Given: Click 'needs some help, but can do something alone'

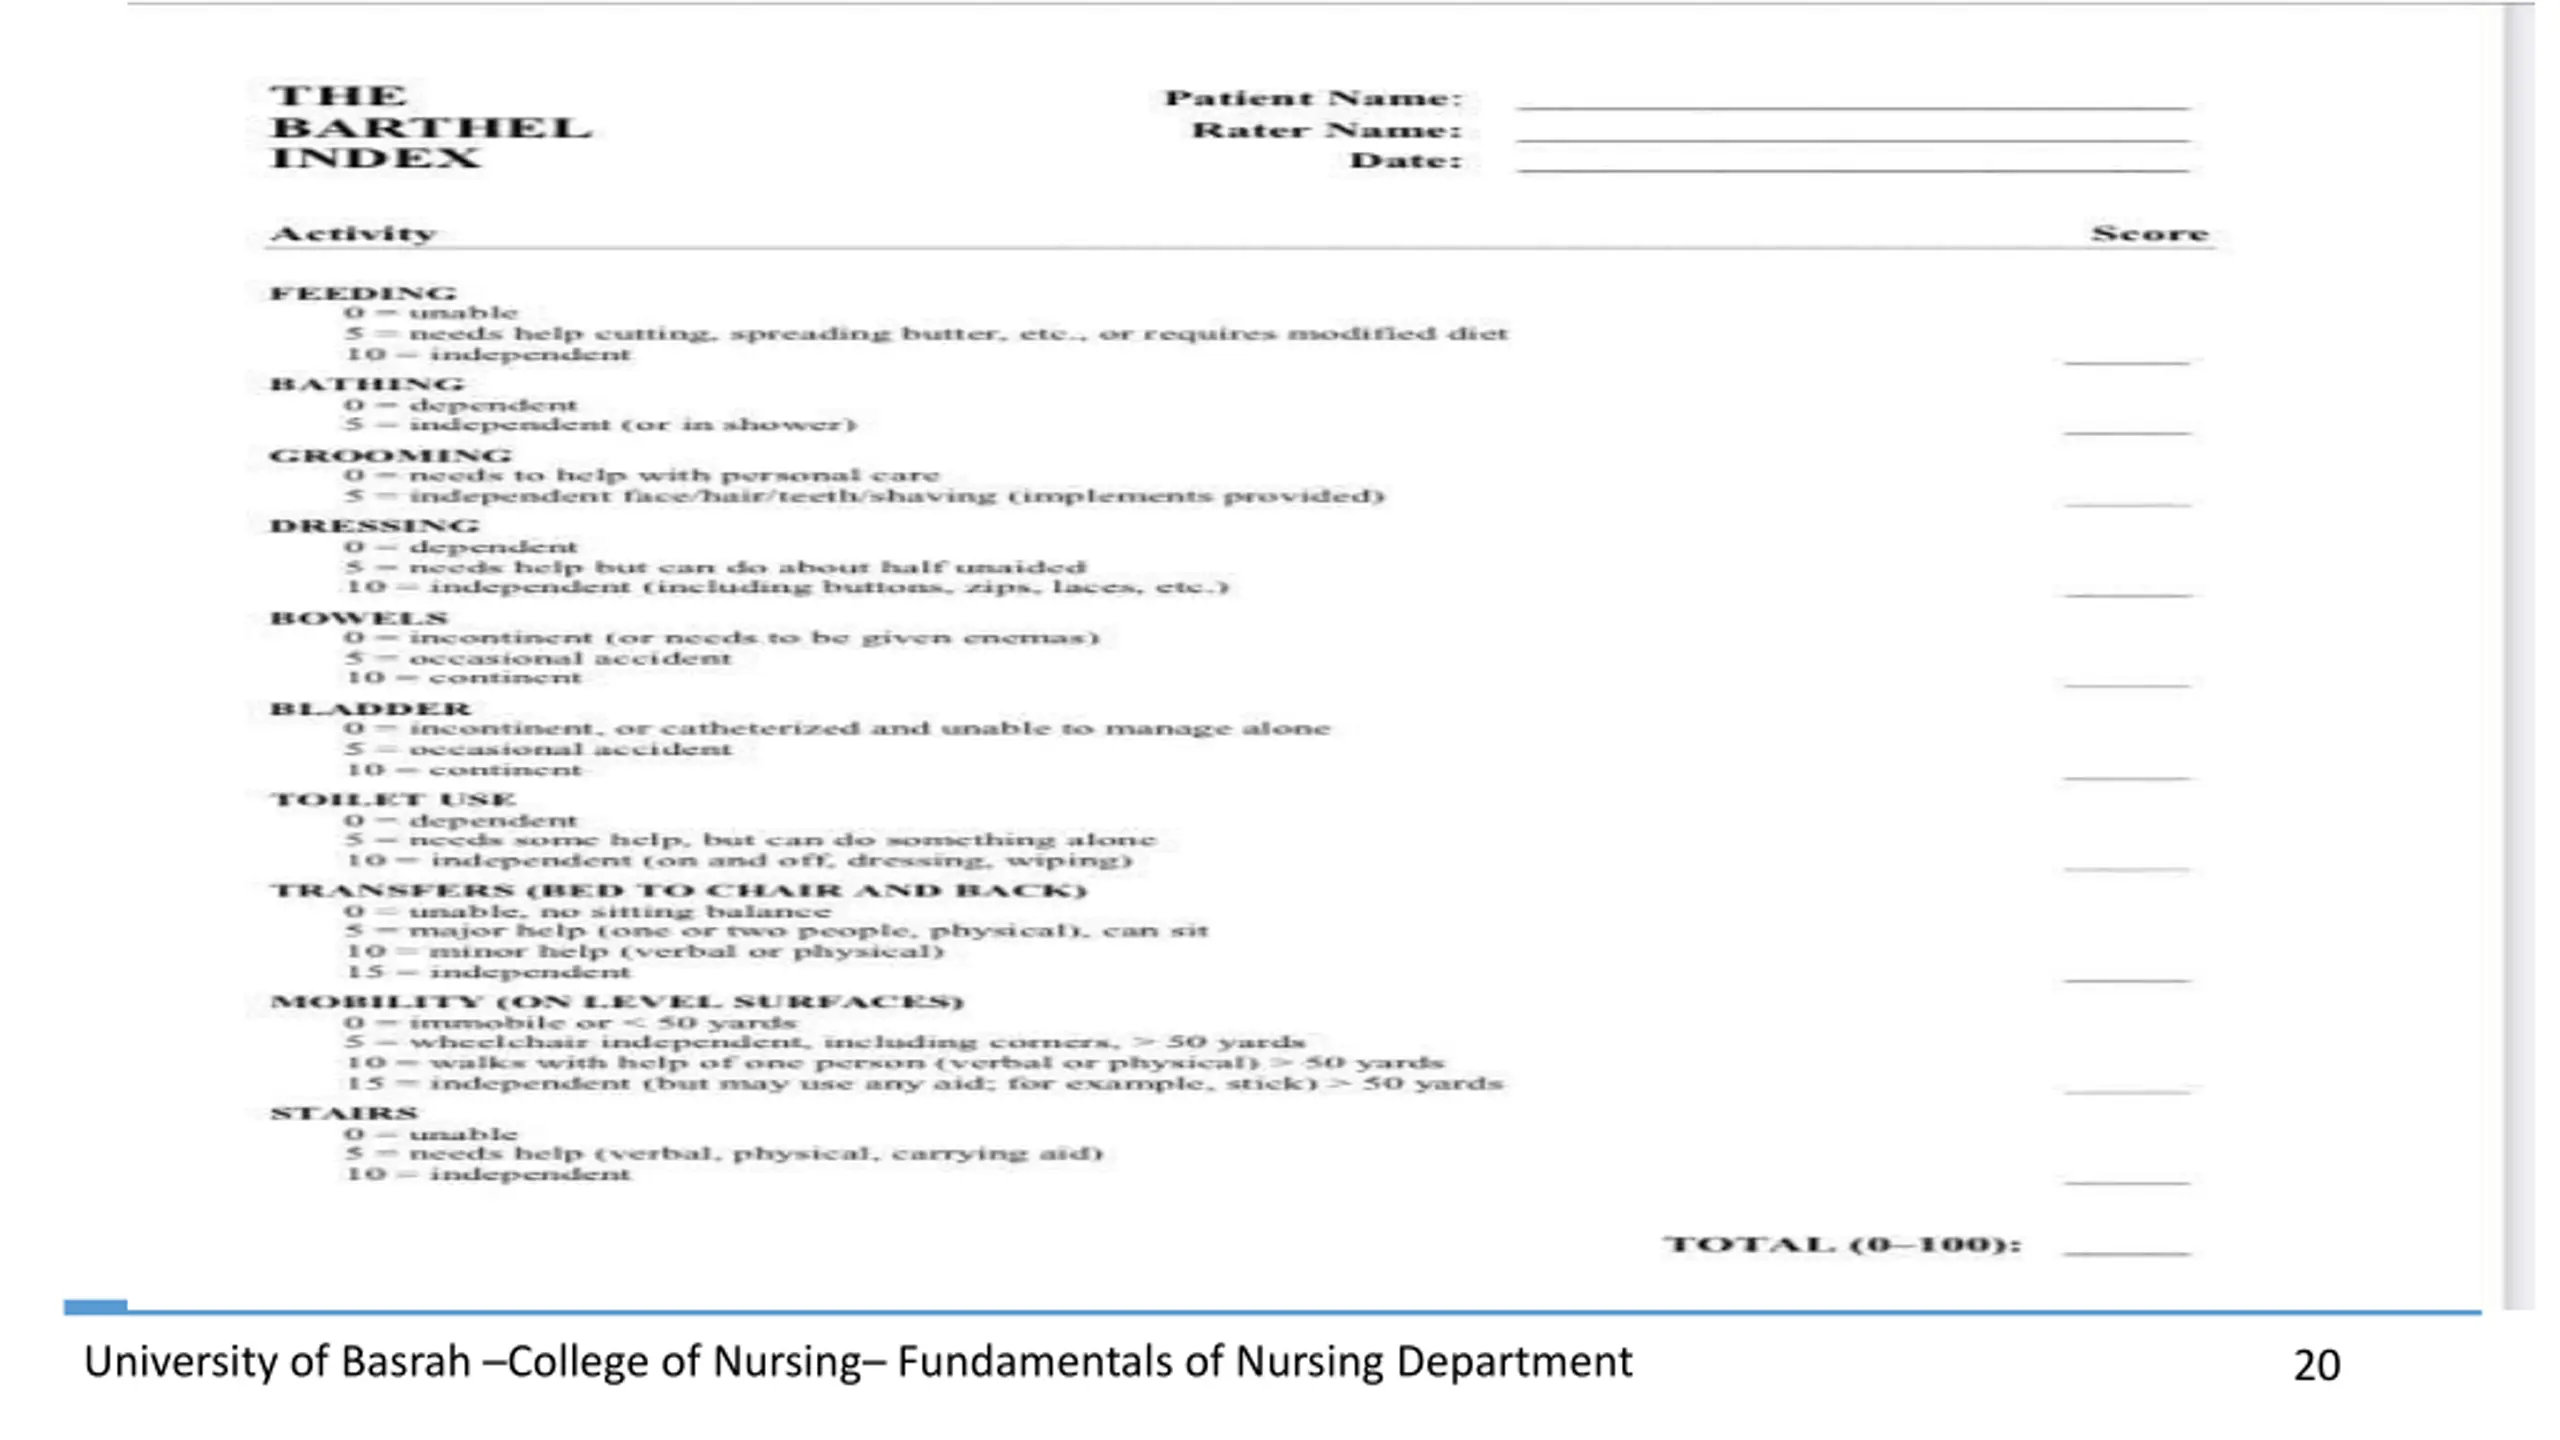Looking at the screenshot, I should click(751, 839).
